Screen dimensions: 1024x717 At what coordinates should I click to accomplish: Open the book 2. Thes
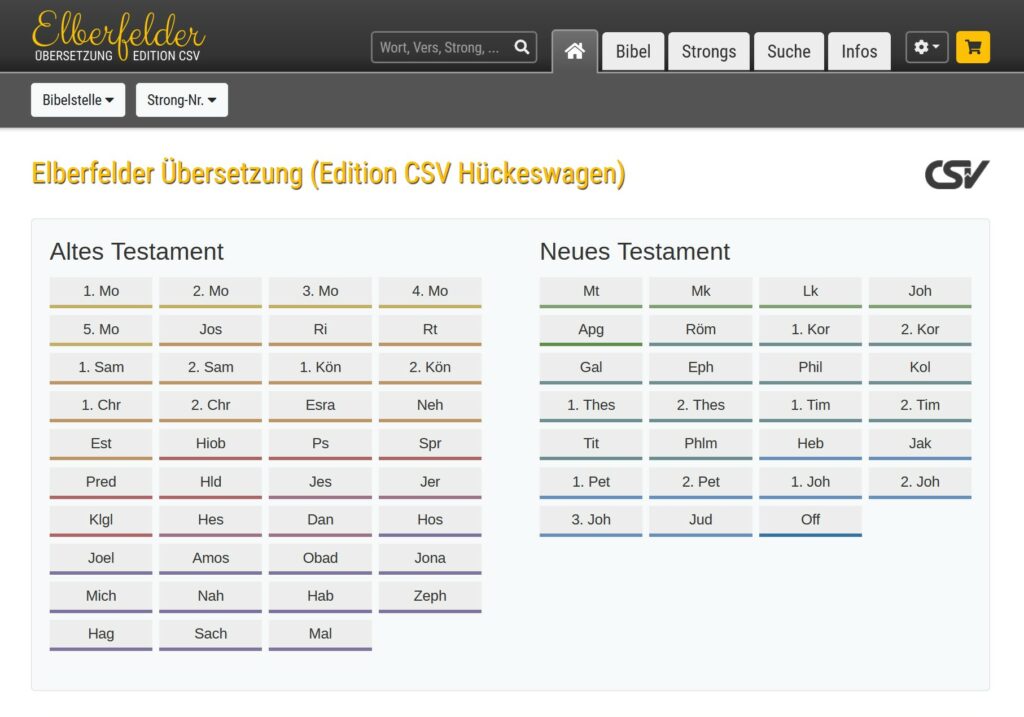coord(700,406)
